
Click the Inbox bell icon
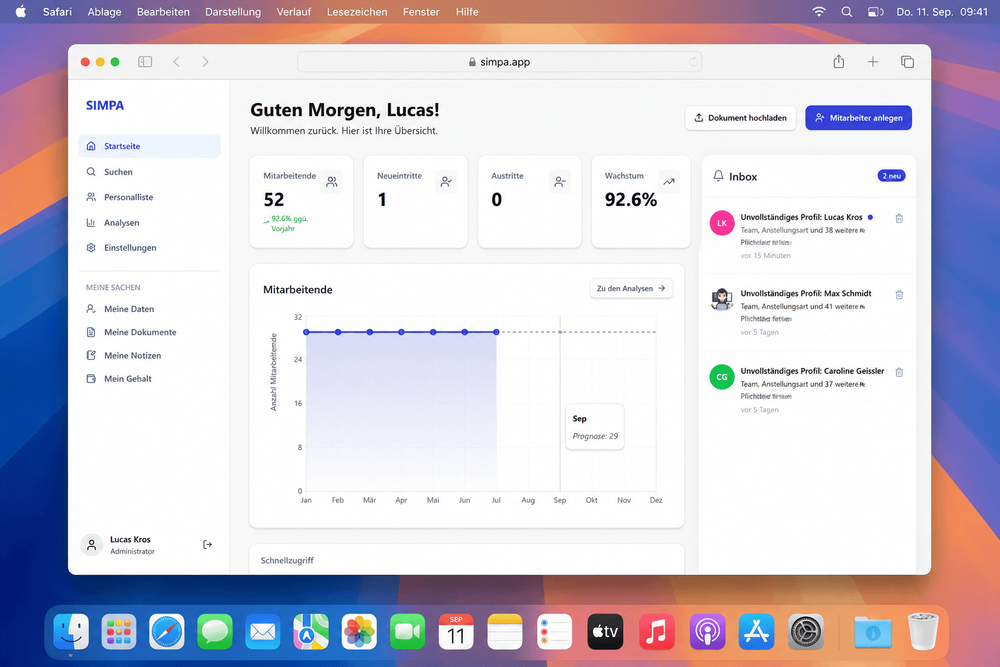click(718, 175)
